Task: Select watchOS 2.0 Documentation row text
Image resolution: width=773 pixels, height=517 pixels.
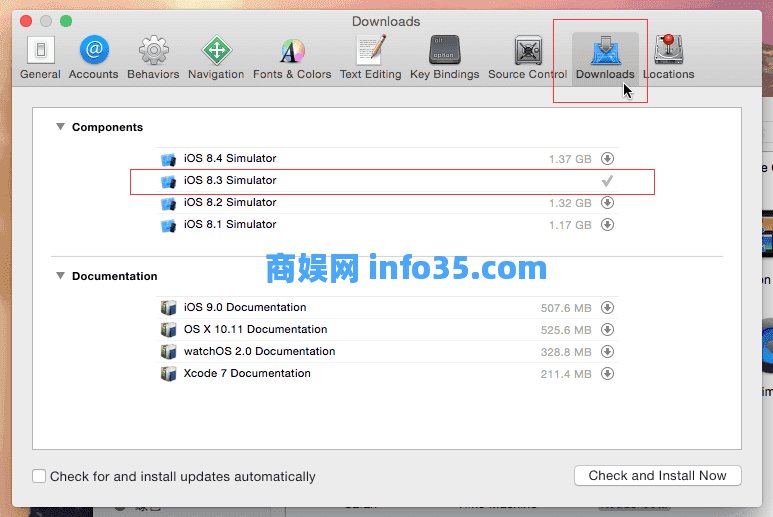Action: pyautogui.click(x=259, y=351)
